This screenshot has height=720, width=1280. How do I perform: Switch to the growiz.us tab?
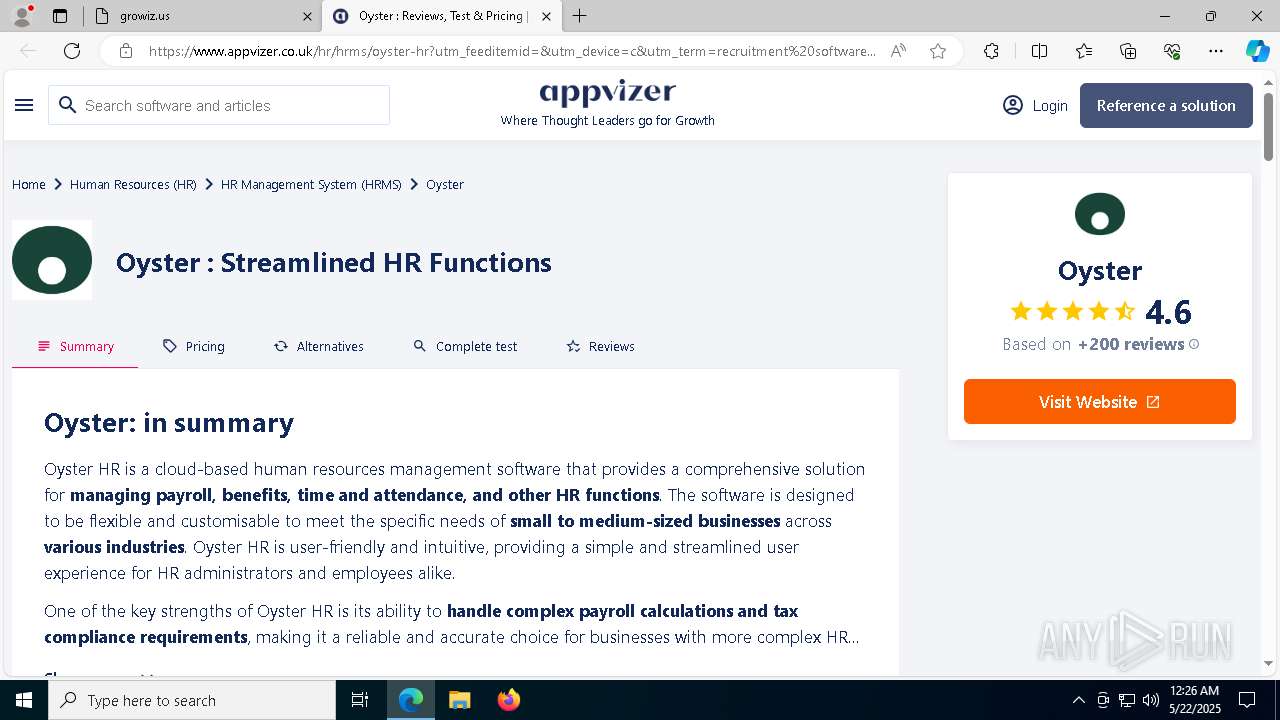202,16
